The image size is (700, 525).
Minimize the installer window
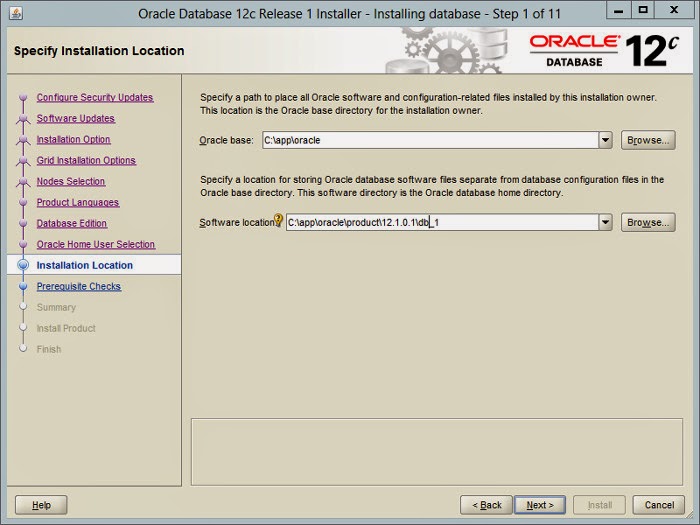pos(618,10)
